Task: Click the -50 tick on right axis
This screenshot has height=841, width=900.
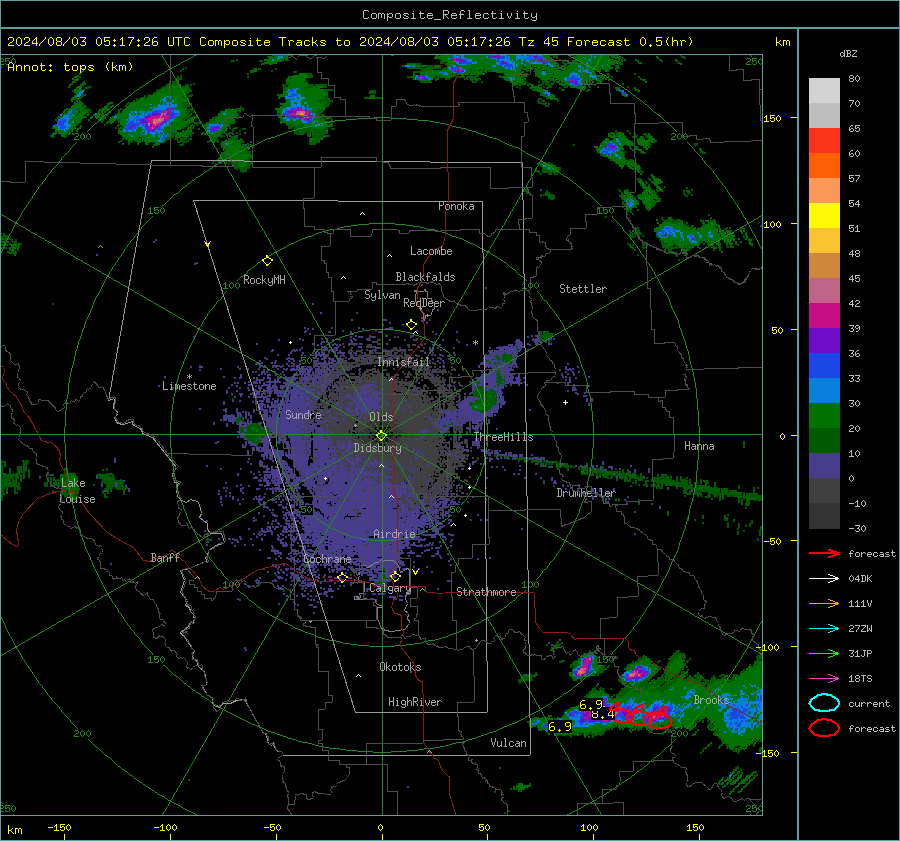Action: (775, 541)
